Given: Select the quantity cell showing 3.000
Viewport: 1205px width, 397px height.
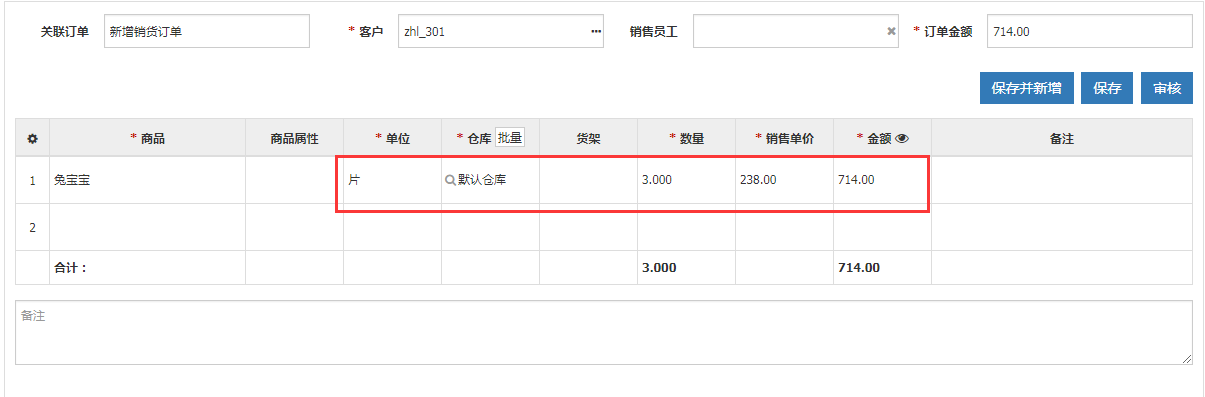Looking at the screenshot, I should point(686,181).
